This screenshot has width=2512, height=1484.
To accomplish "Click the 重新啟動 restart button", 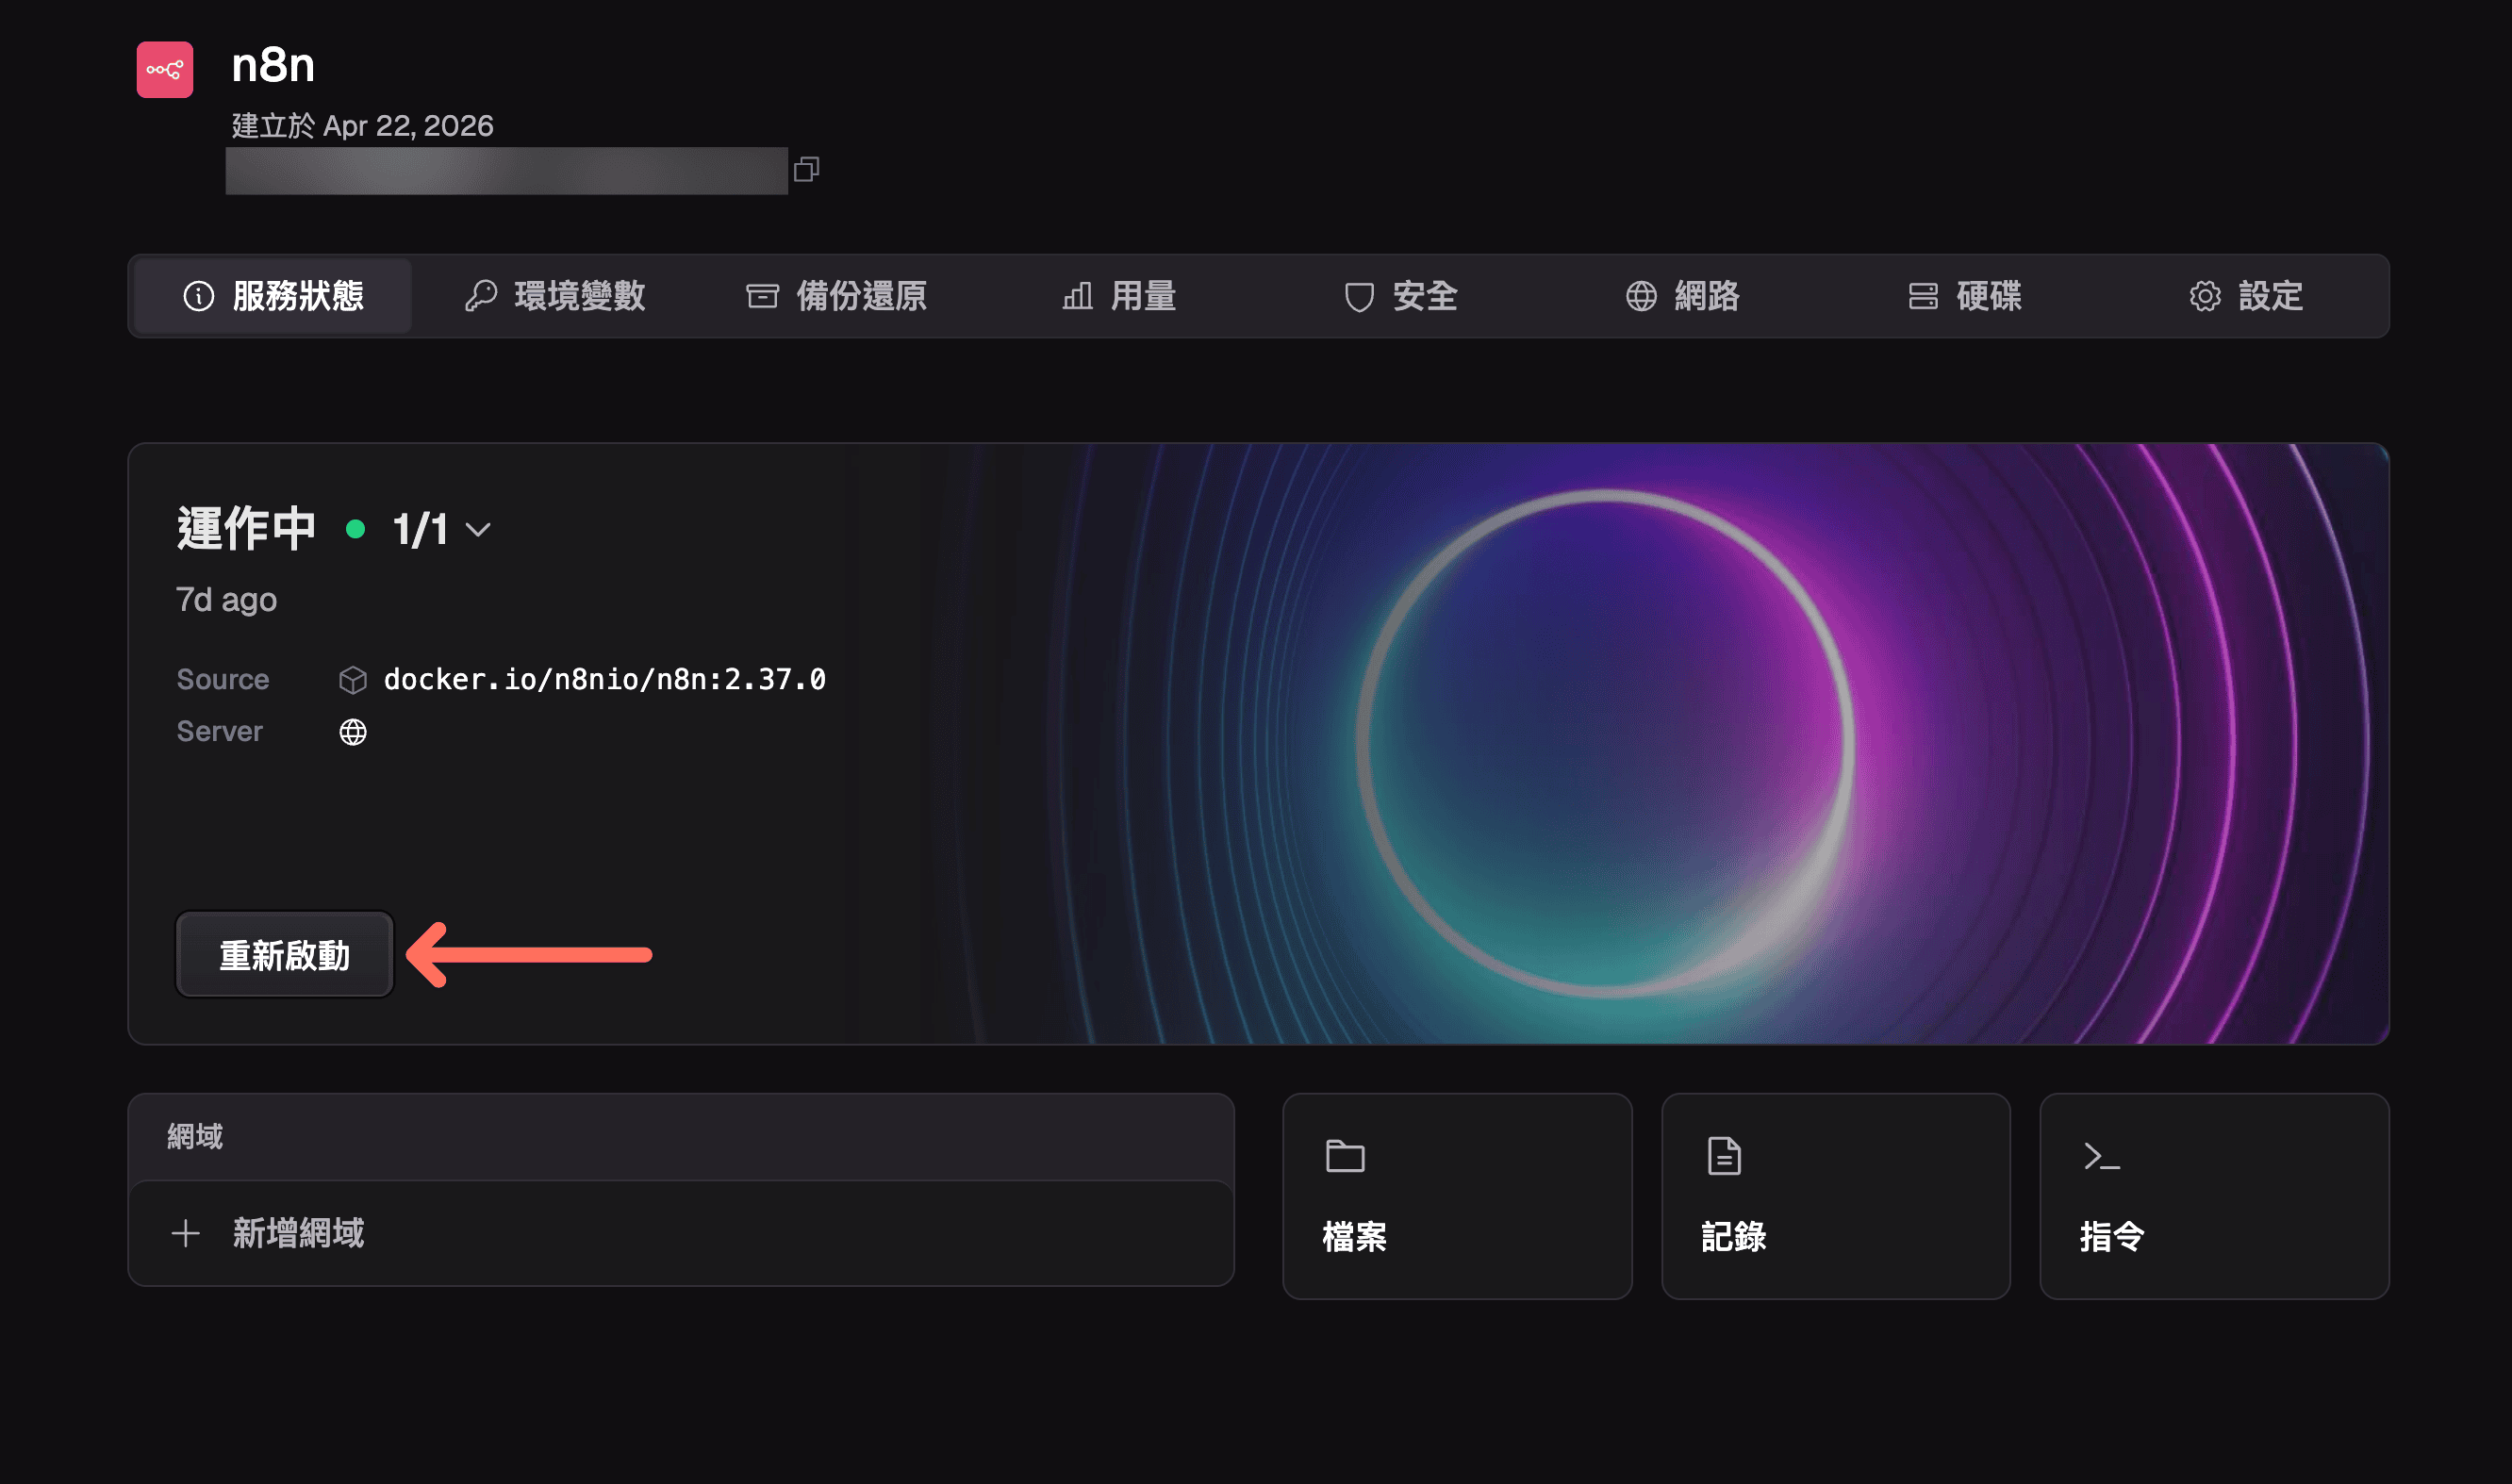I will 285,955.
